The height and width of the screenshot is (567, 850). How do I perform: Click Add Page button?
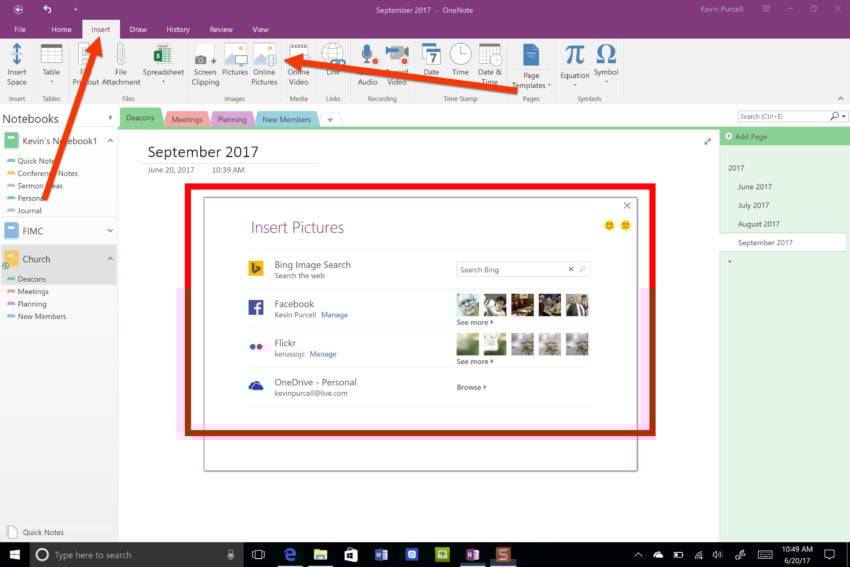746,137
